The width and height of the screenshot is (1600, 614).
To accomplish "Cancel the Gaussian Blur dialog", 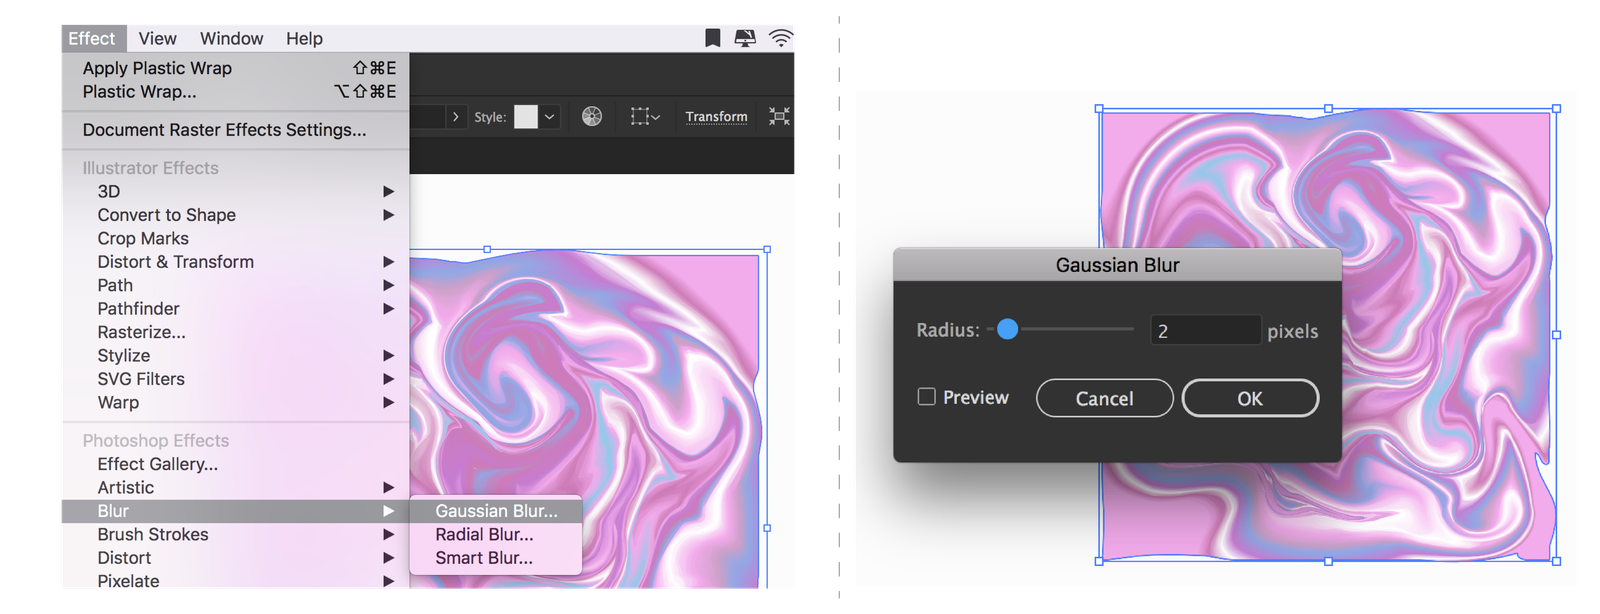I will point(1104,398).
